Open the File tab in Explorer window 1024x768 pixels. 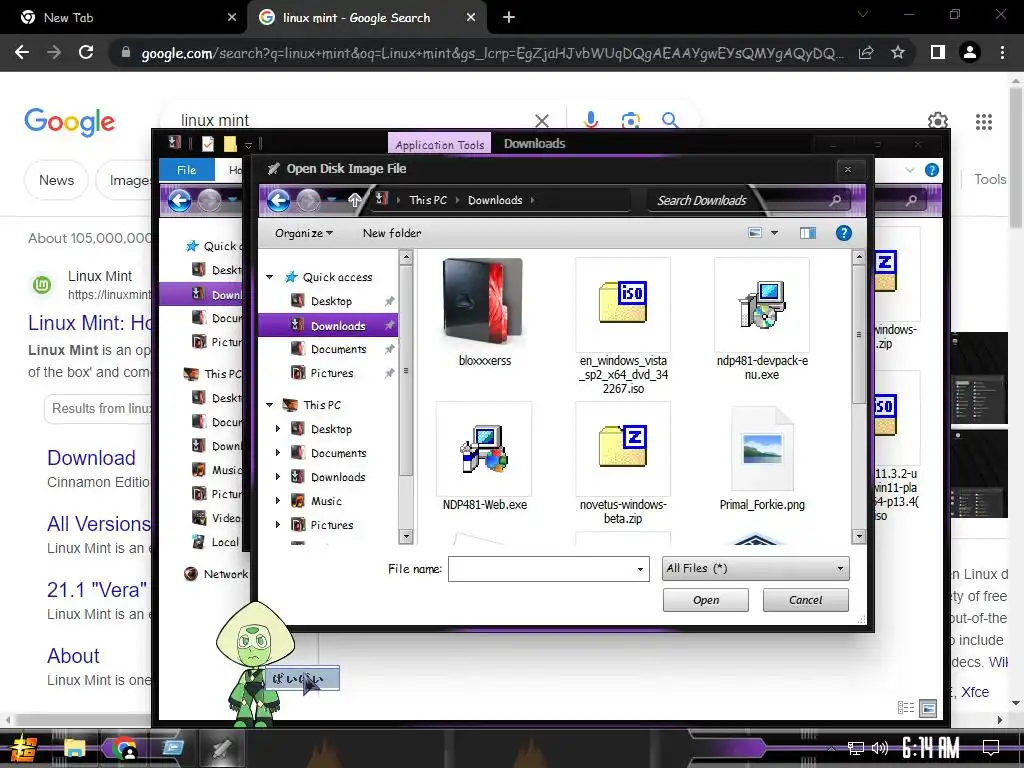[186, 170]
